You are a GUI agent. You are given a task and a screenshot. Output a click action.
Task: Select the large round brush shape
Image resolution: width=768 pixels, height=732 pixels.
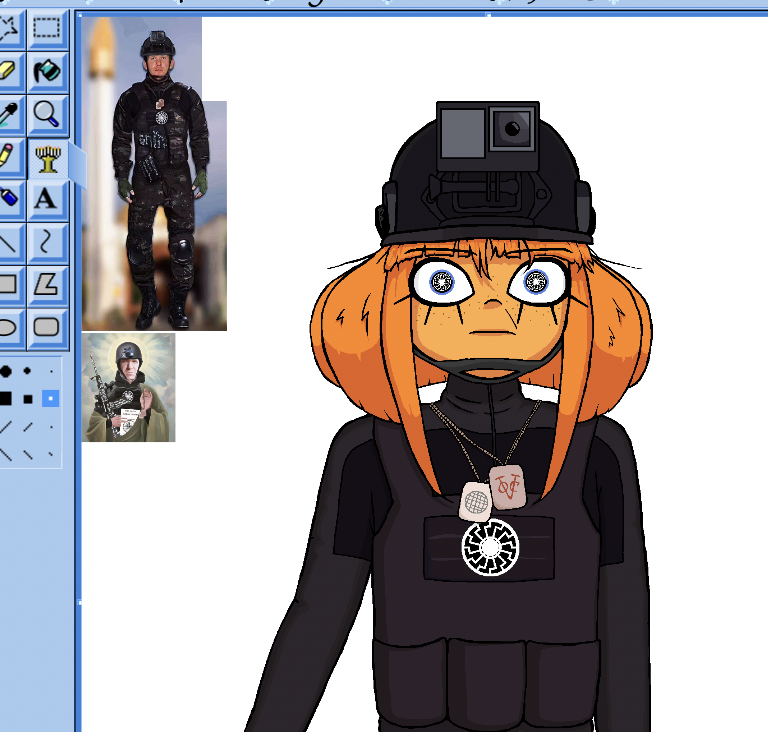pyautogui.click(x=6, y=371)
